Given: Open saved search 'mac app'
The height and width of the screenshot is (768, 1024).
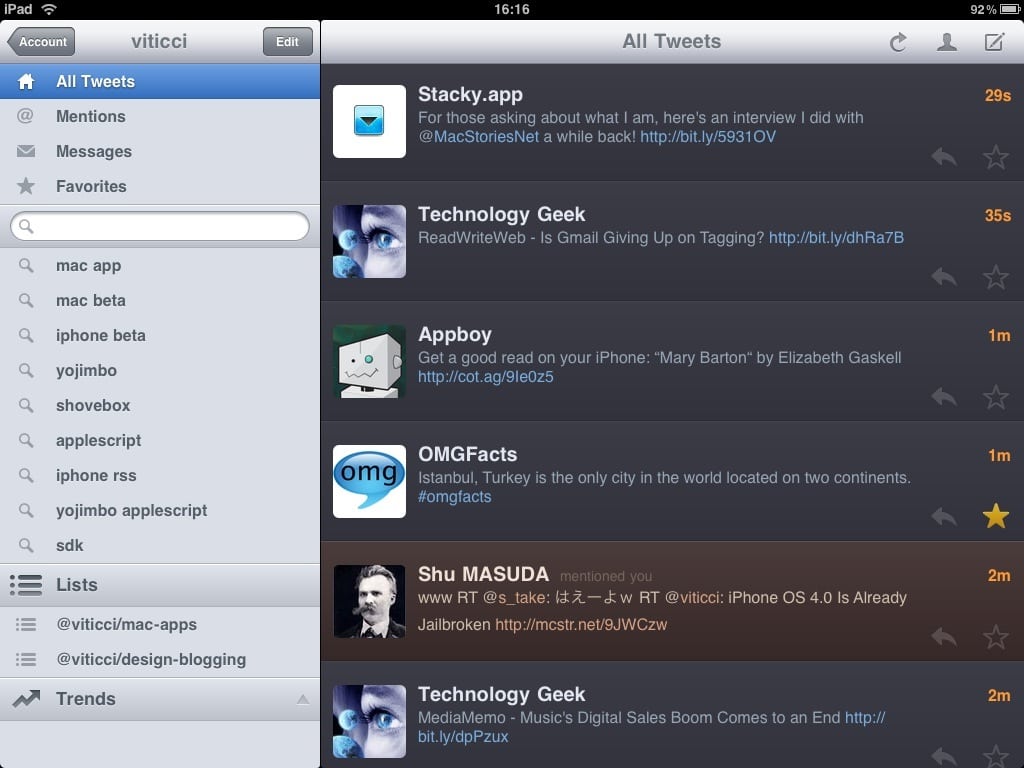Looking at the screenshot, I should tap(160, 266).
